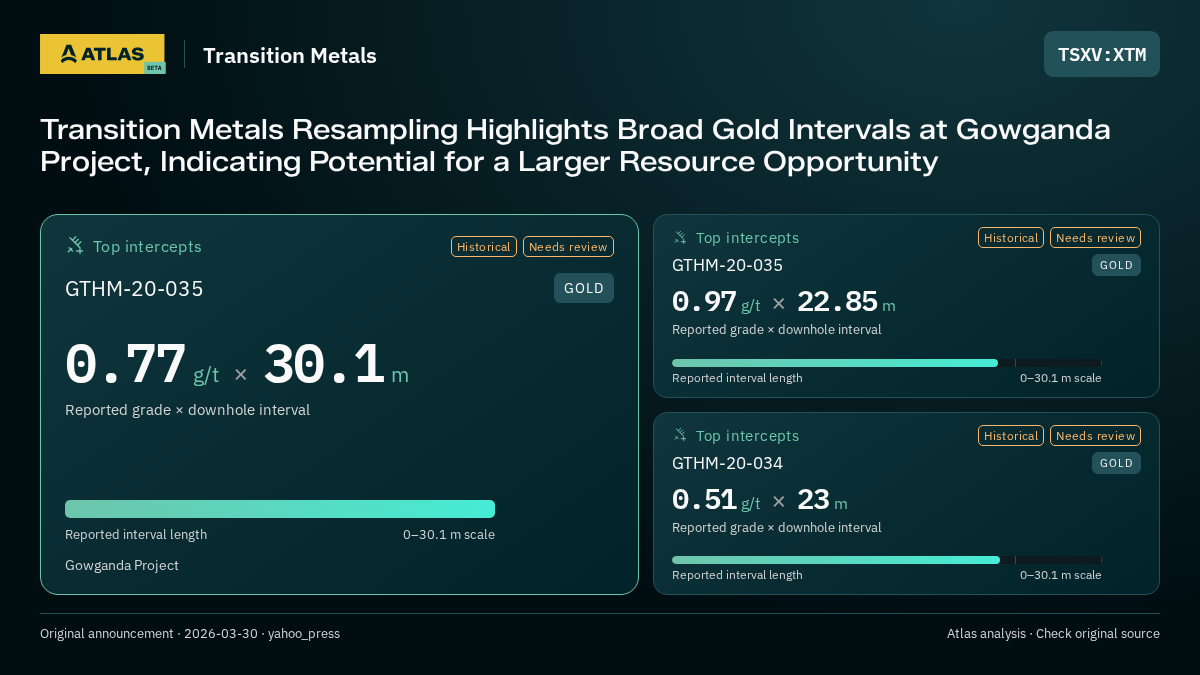The image size is (1200, 675).
Task: Click the GOLD badge in the 0.77 g/t card
Action: (x=584, y=288)
